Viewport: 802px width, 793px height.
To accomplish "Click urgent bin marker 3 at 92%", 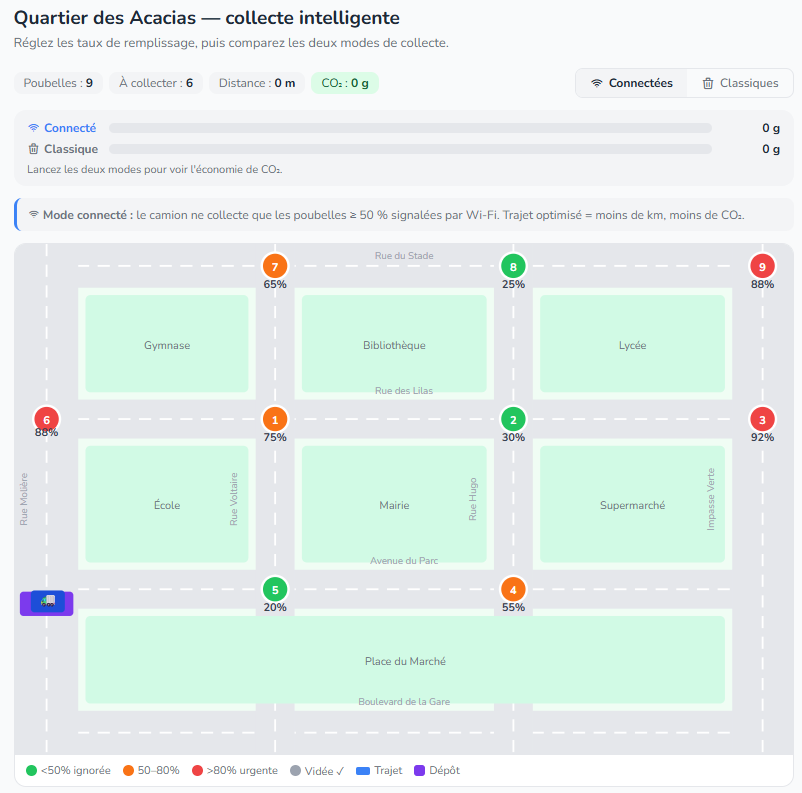I will pyautogui.click(x=762, y=420).
